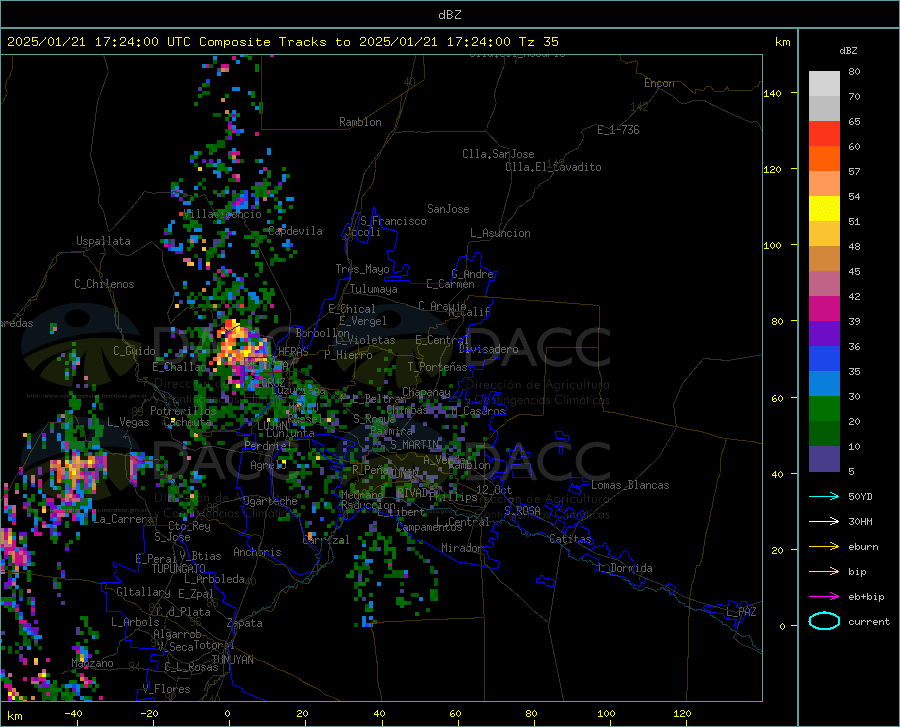This screenshot has width=900, height=727.
Task: Click the 'V_Flores' map label
Action: coord(166,689)
